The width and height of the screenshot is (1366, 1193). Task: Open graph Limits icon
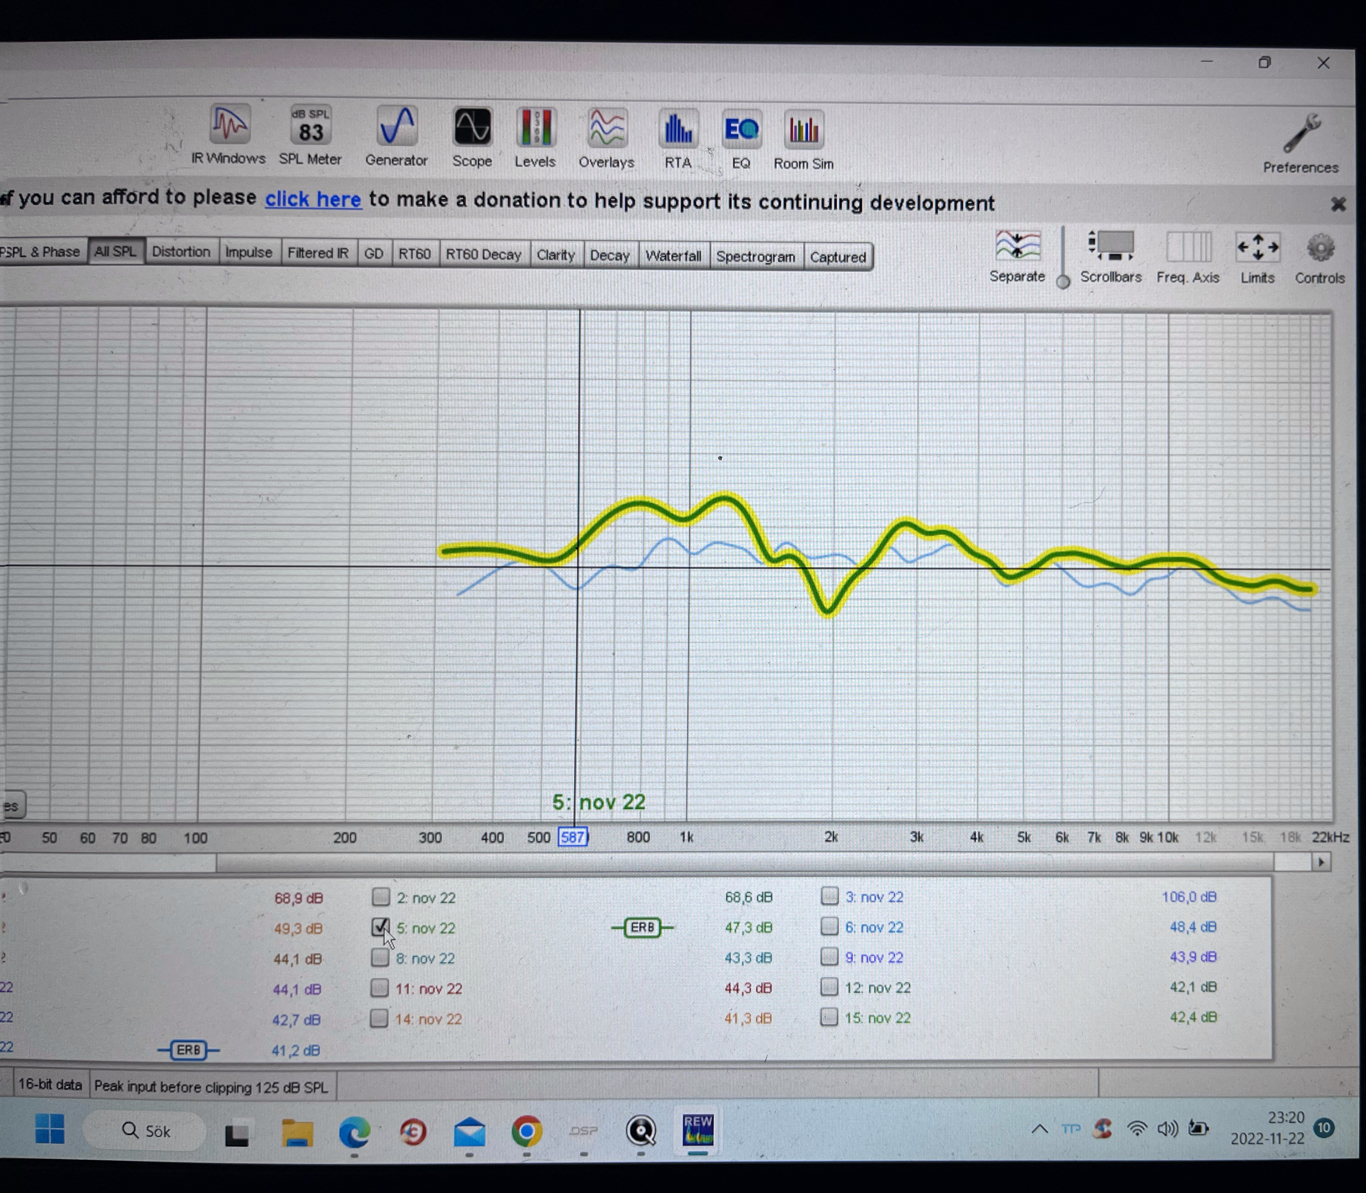1258,258
